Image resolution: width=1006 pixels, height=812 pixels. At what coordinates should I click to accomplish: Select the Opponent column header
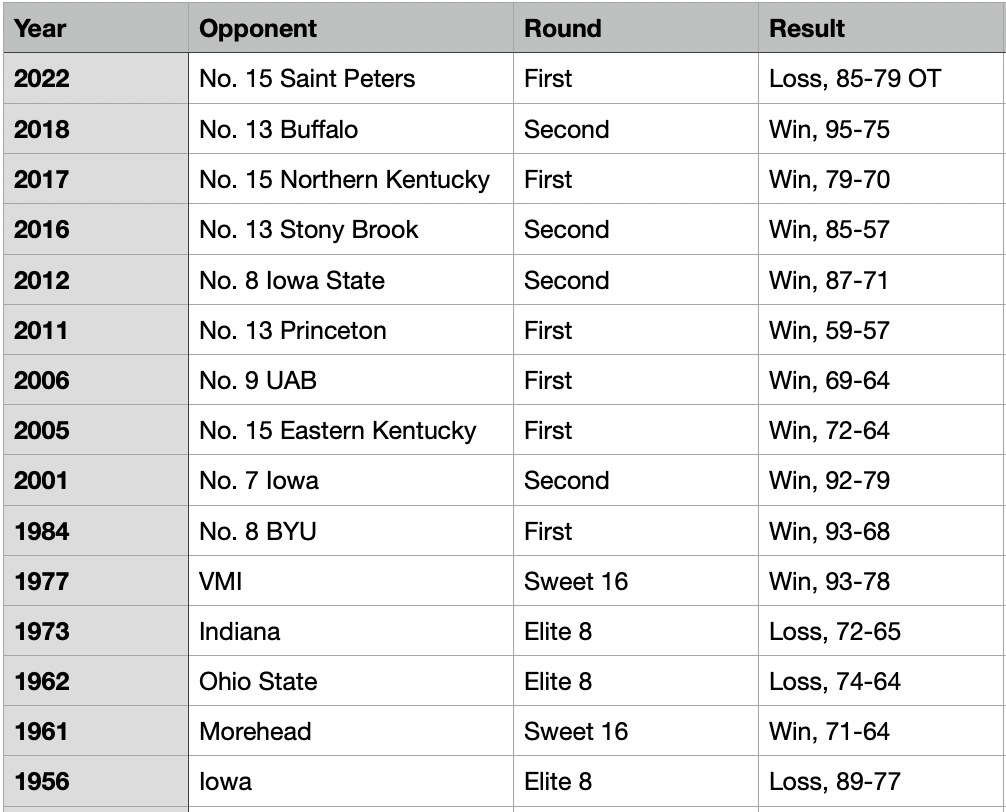[351, 28]
